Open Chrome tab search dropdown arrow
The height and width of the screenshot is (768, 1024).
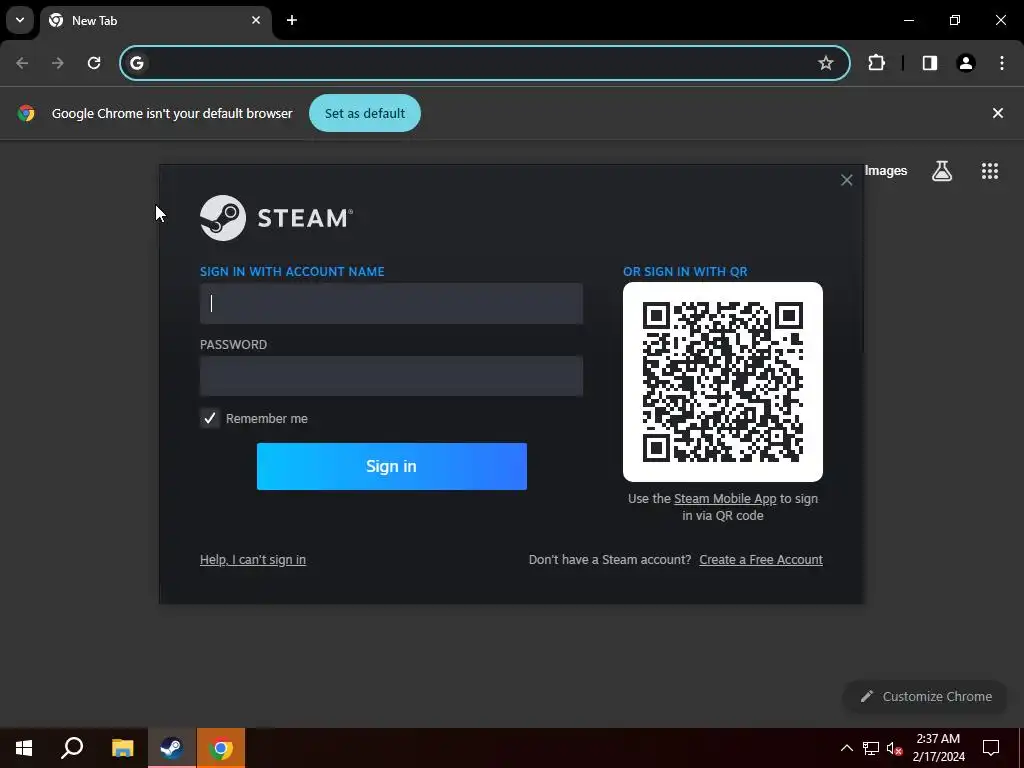(20, 20)
